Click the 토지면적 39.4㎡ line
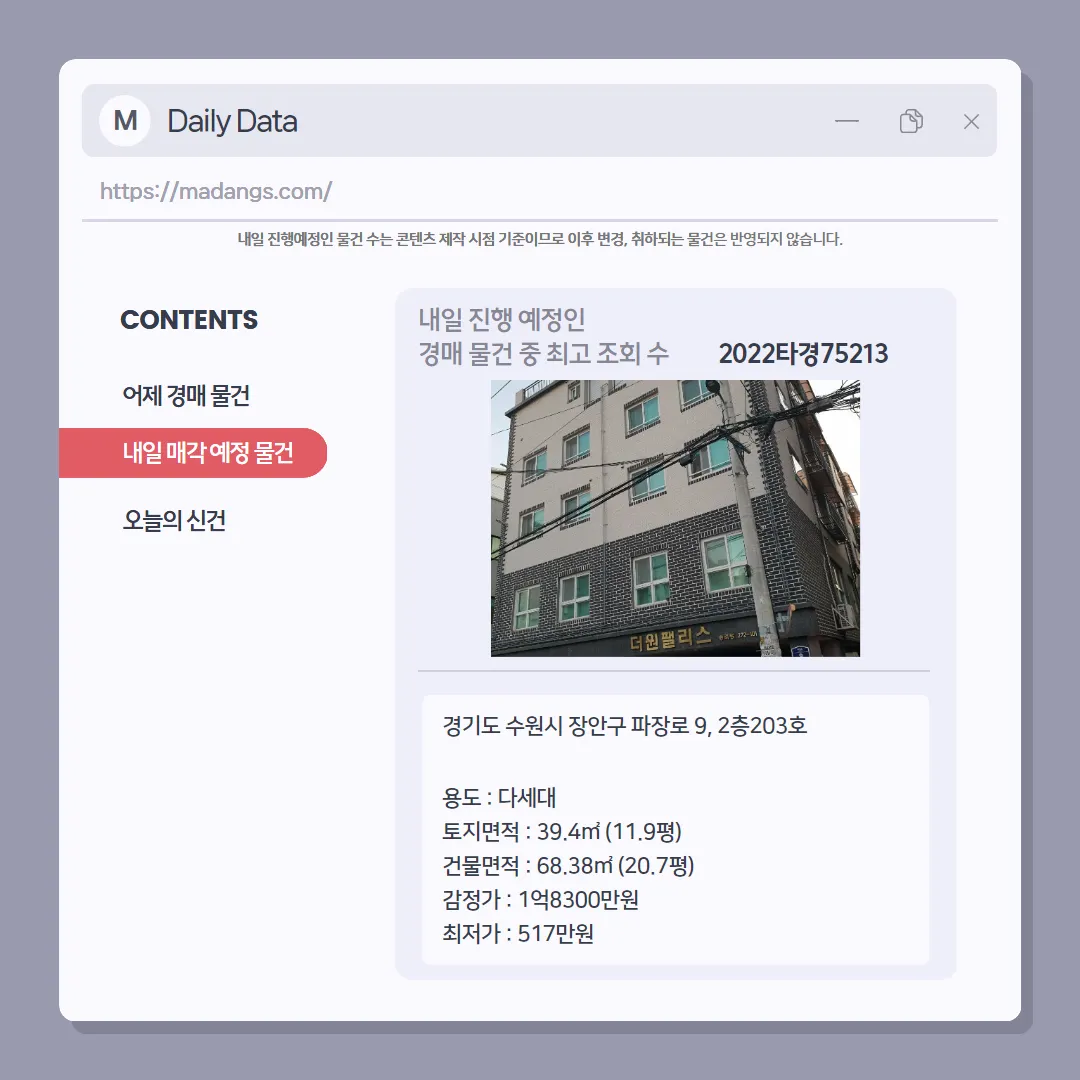 point(562,831)
